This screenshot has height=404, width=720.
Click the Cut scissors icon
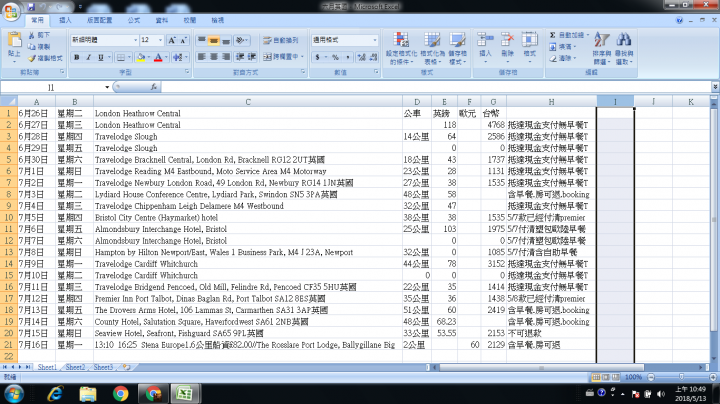point(32,35)
